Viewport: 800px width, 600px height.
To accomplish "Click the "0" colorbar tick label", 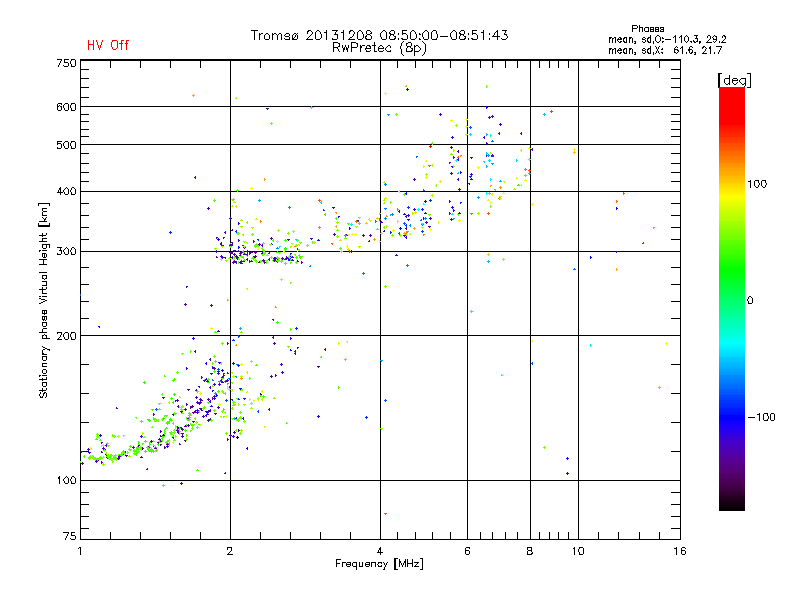I will click(749, 300).
